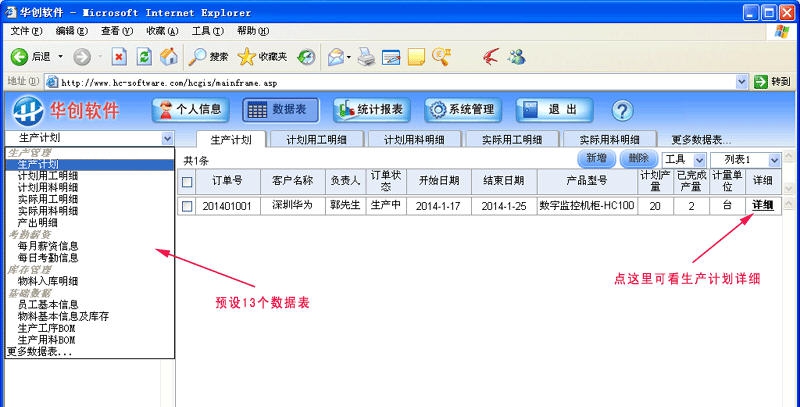This screenshot has width=800, height=407.
Task: Stop page loading with red X icon
Action: (119, 57)
